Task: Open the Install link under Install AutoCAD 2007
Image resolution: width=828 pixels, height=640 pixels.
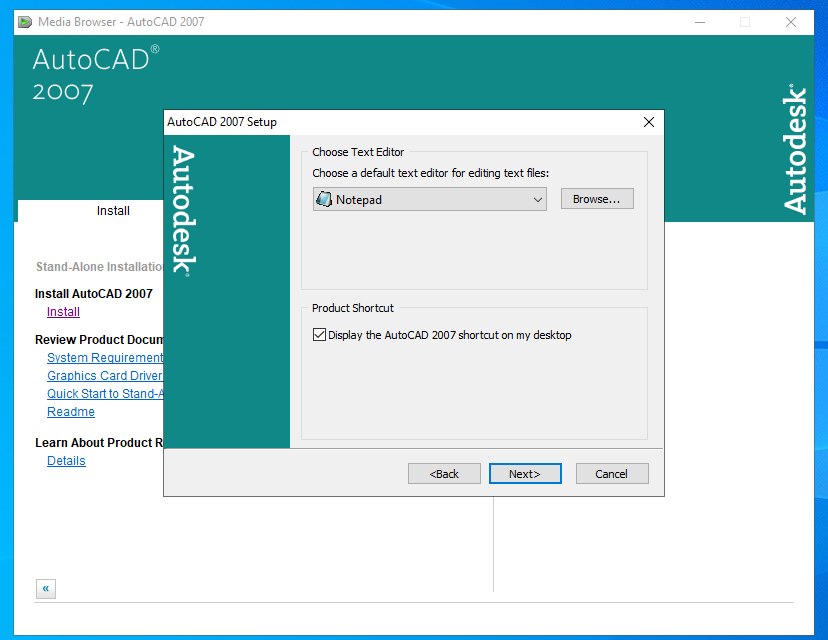Action: [63, 312]
